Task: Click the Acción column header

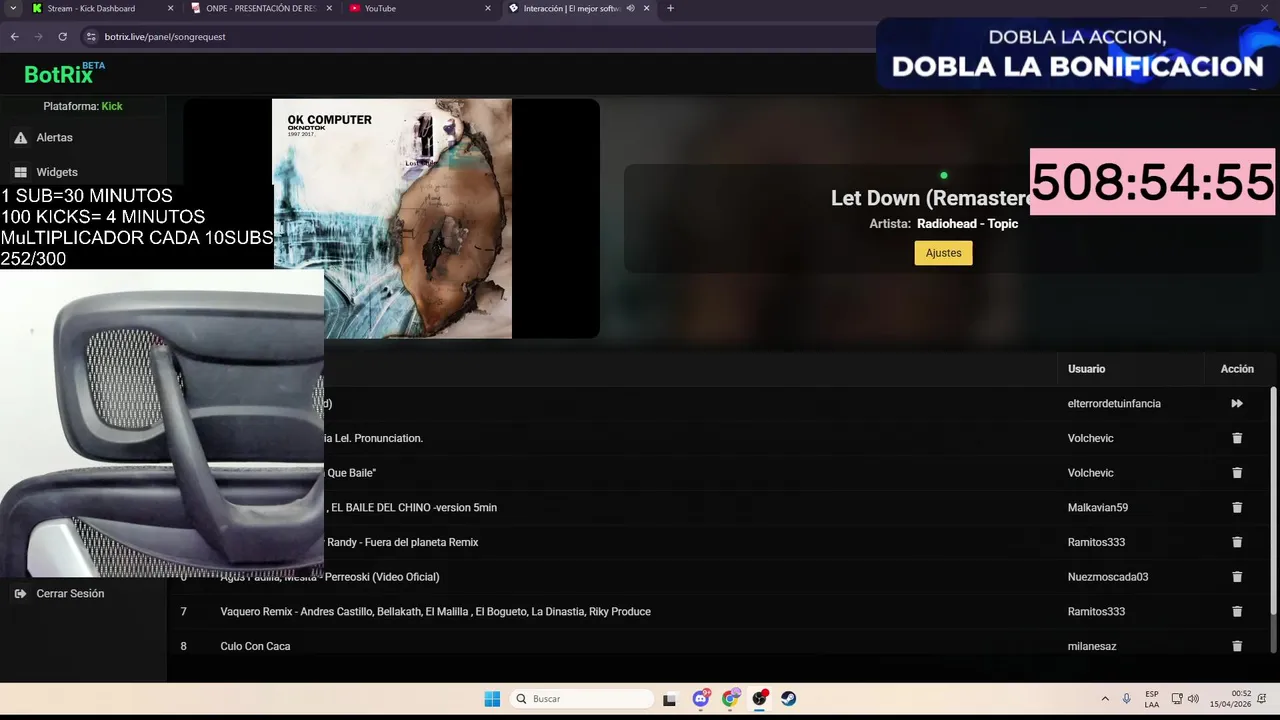Action: pyautogui.click(x=1237, y=369)
